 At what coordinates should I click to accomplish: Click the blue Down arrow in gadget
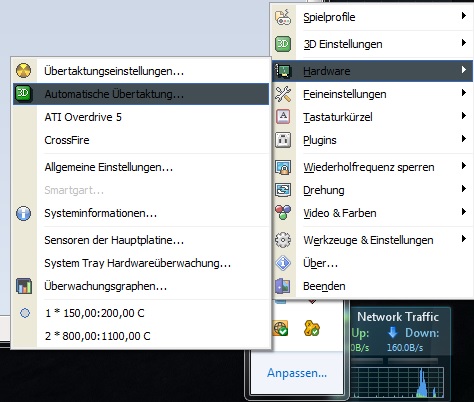tap(393, 332)
